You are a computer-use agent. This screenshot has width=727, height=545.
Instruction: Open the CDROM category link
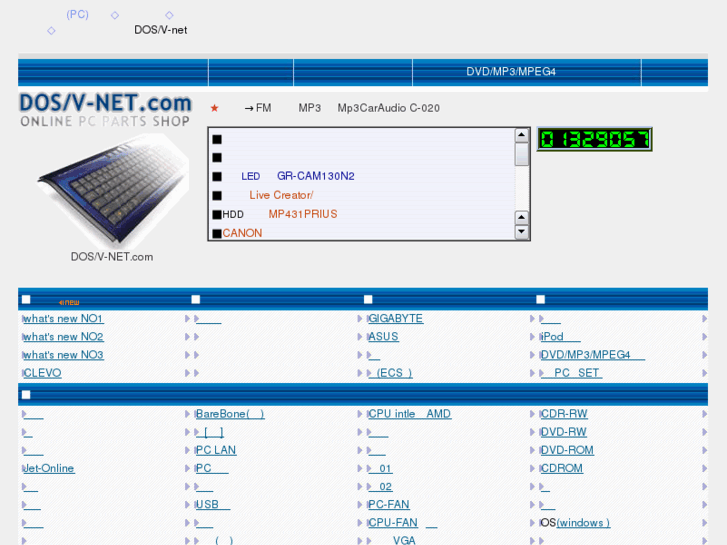[x=561, y=468]
